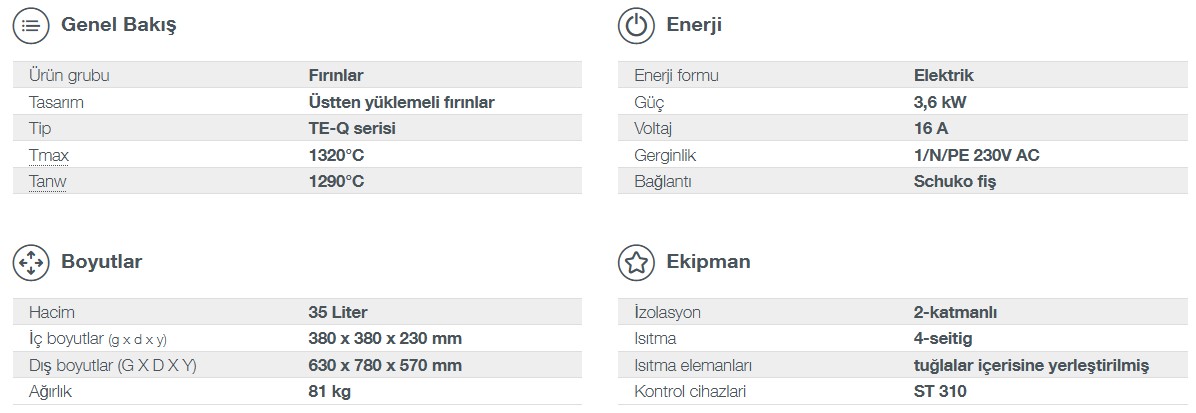This screenshot has height=413, width=1196.
Task: Click the list icon beside Genel Bakış
Action: coord(31,25)
